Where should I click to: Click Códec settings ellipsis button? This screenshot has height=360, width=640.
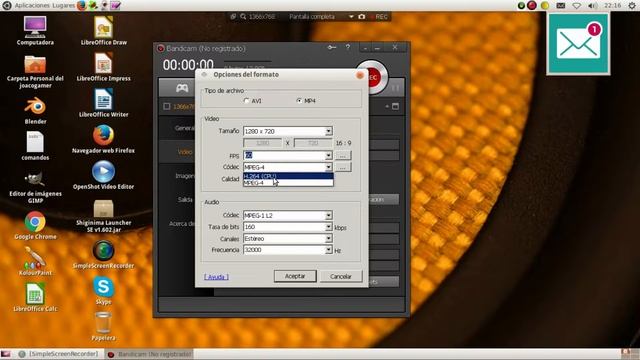point(343,167)
